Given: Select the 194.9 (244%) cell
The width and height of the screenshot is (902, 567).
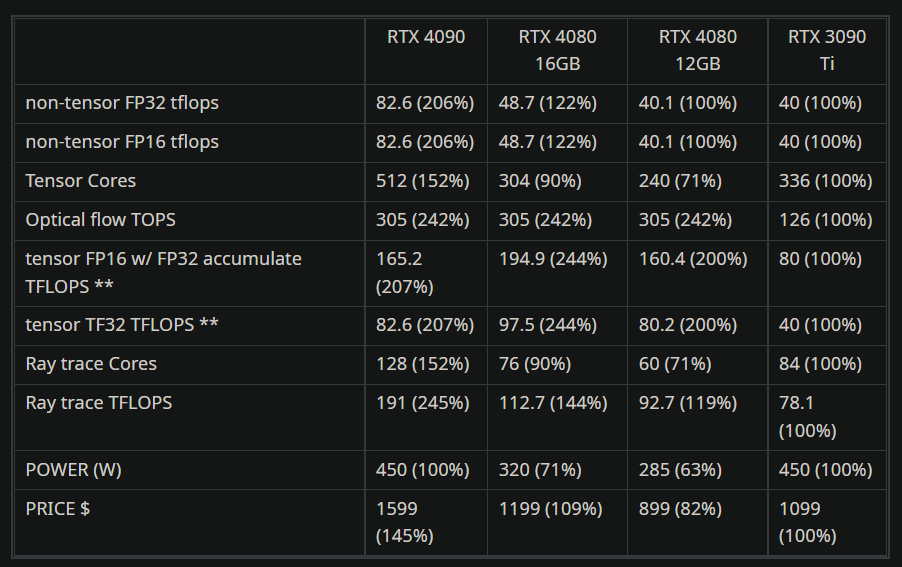Looking at the screenshot, I should pyautogui.click(x=553, y=259).
